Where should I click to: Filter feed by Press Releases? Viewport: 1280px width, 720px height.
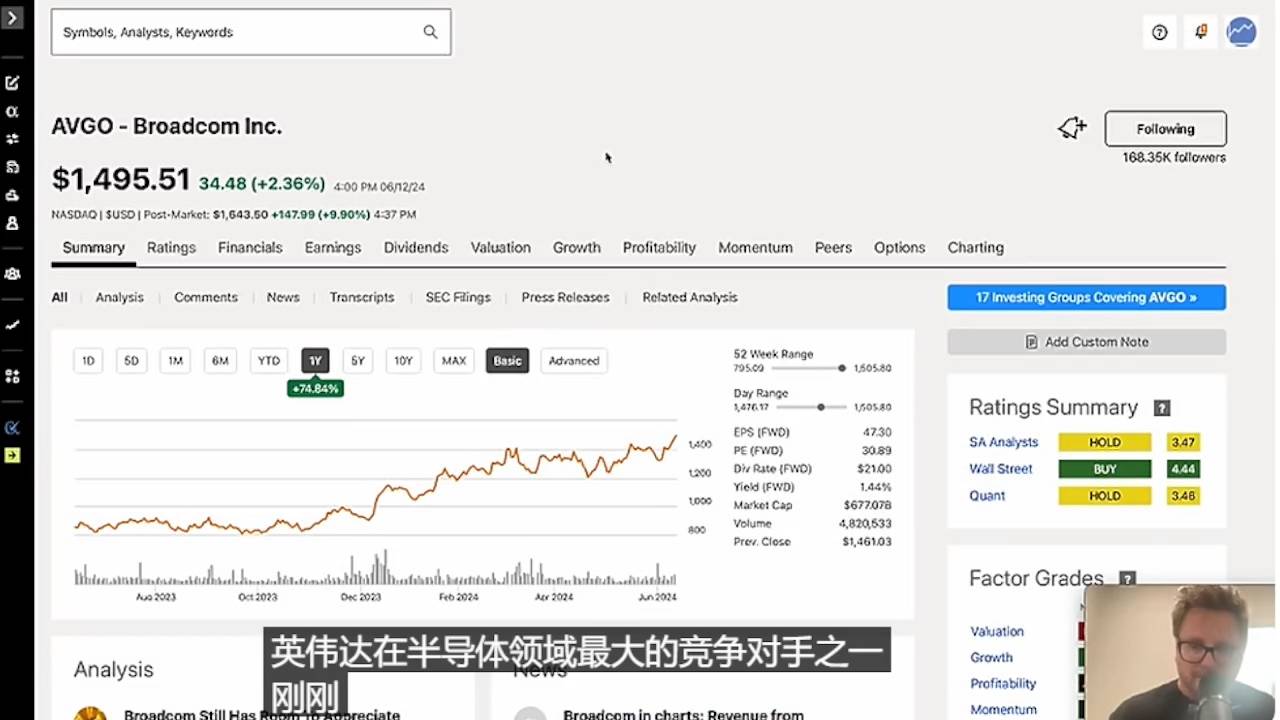pyautogui.click(x=565, y=297)
